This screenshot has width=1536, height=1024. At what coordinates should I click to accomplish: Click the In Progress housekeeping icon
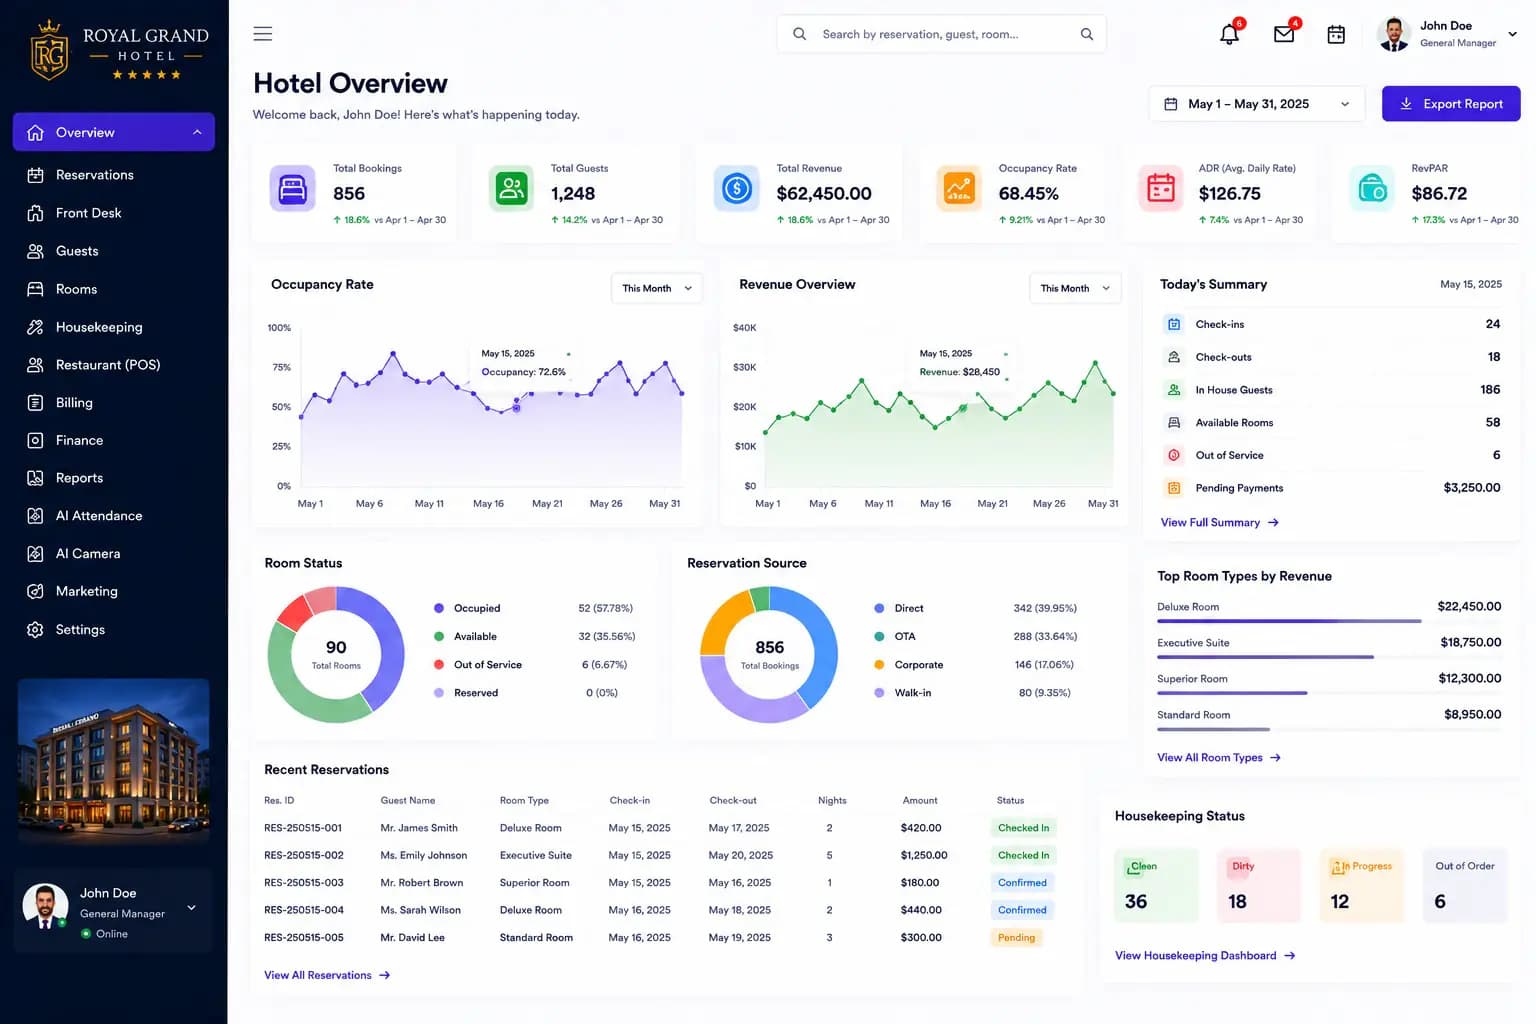[1338, 868]
